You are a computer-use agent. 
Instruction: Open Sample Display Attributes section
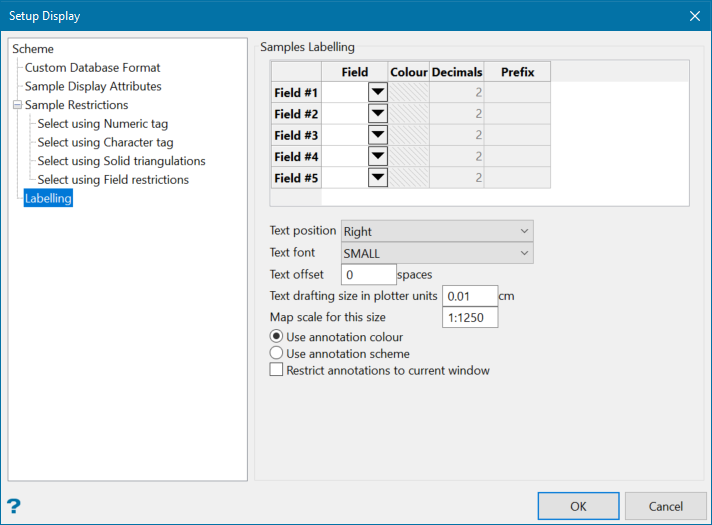[93, 86]
